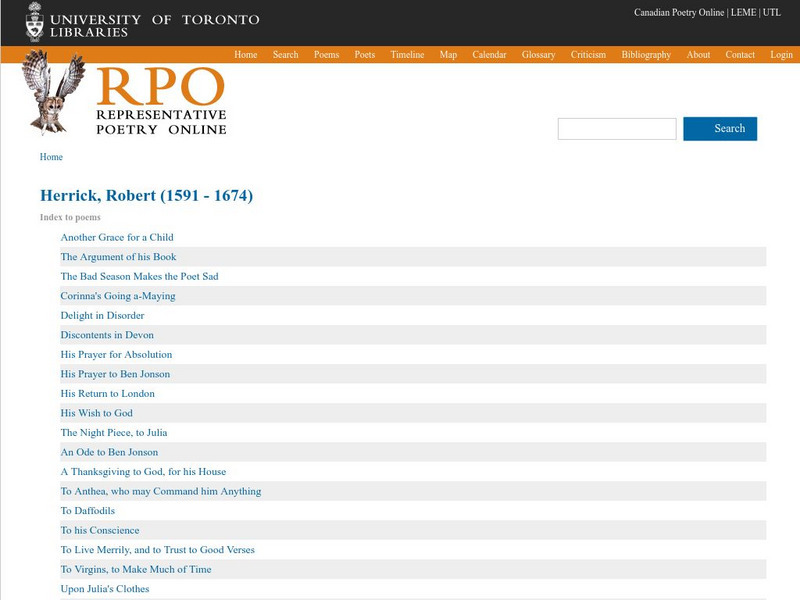Open the Calendar menu item

[489, 55]
